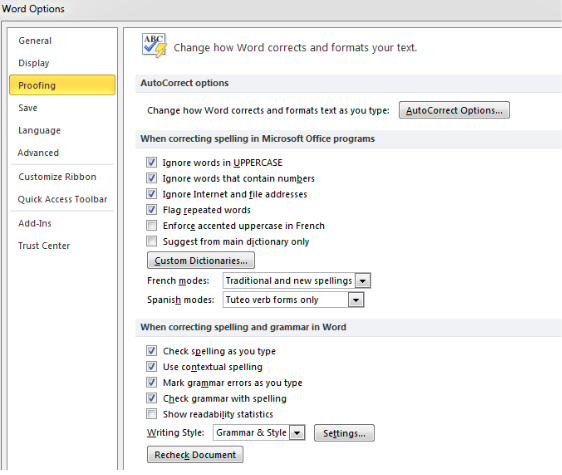This screenshot has height=475, width=562.
Task: Uncheck Flag repeated words option
Action: click(x=151, y=210)
